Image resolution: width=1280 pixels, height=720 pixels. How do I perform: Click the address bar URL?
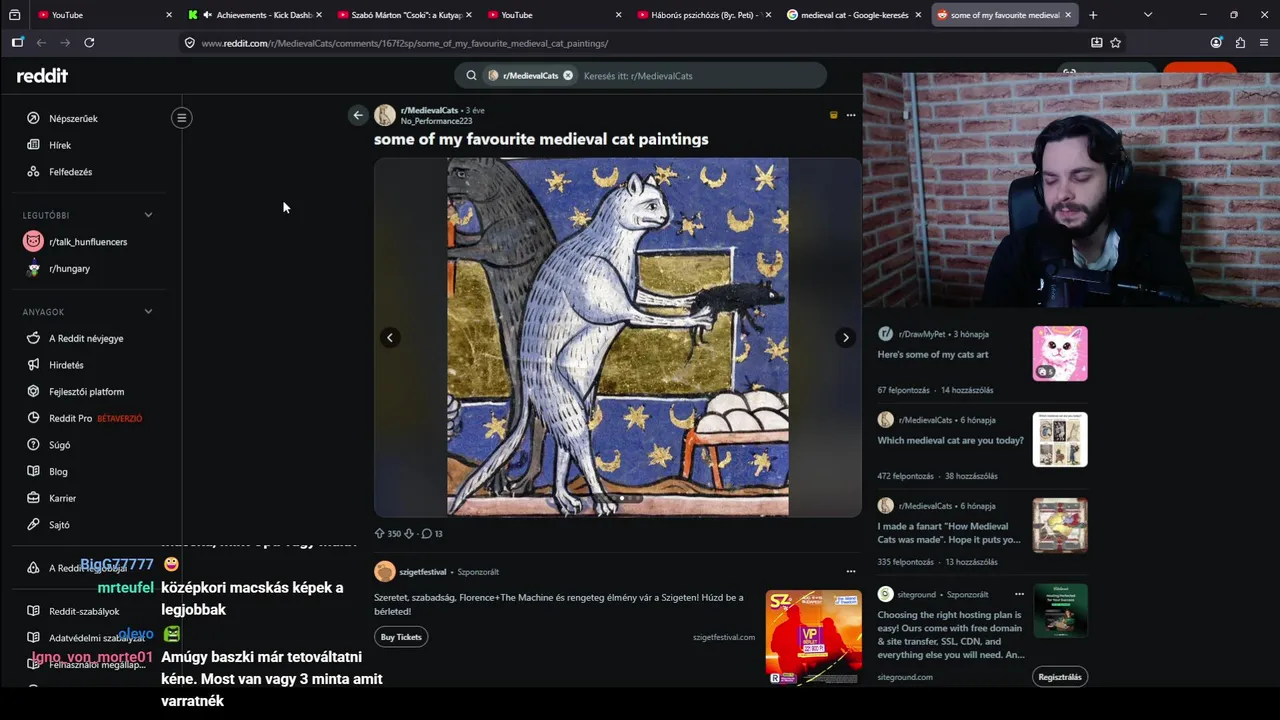404,43
